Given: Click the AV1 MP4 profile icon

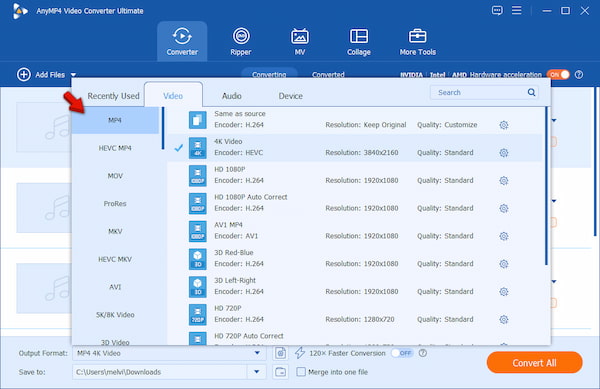Looking at the screenshot, I should tap(197, 231).
